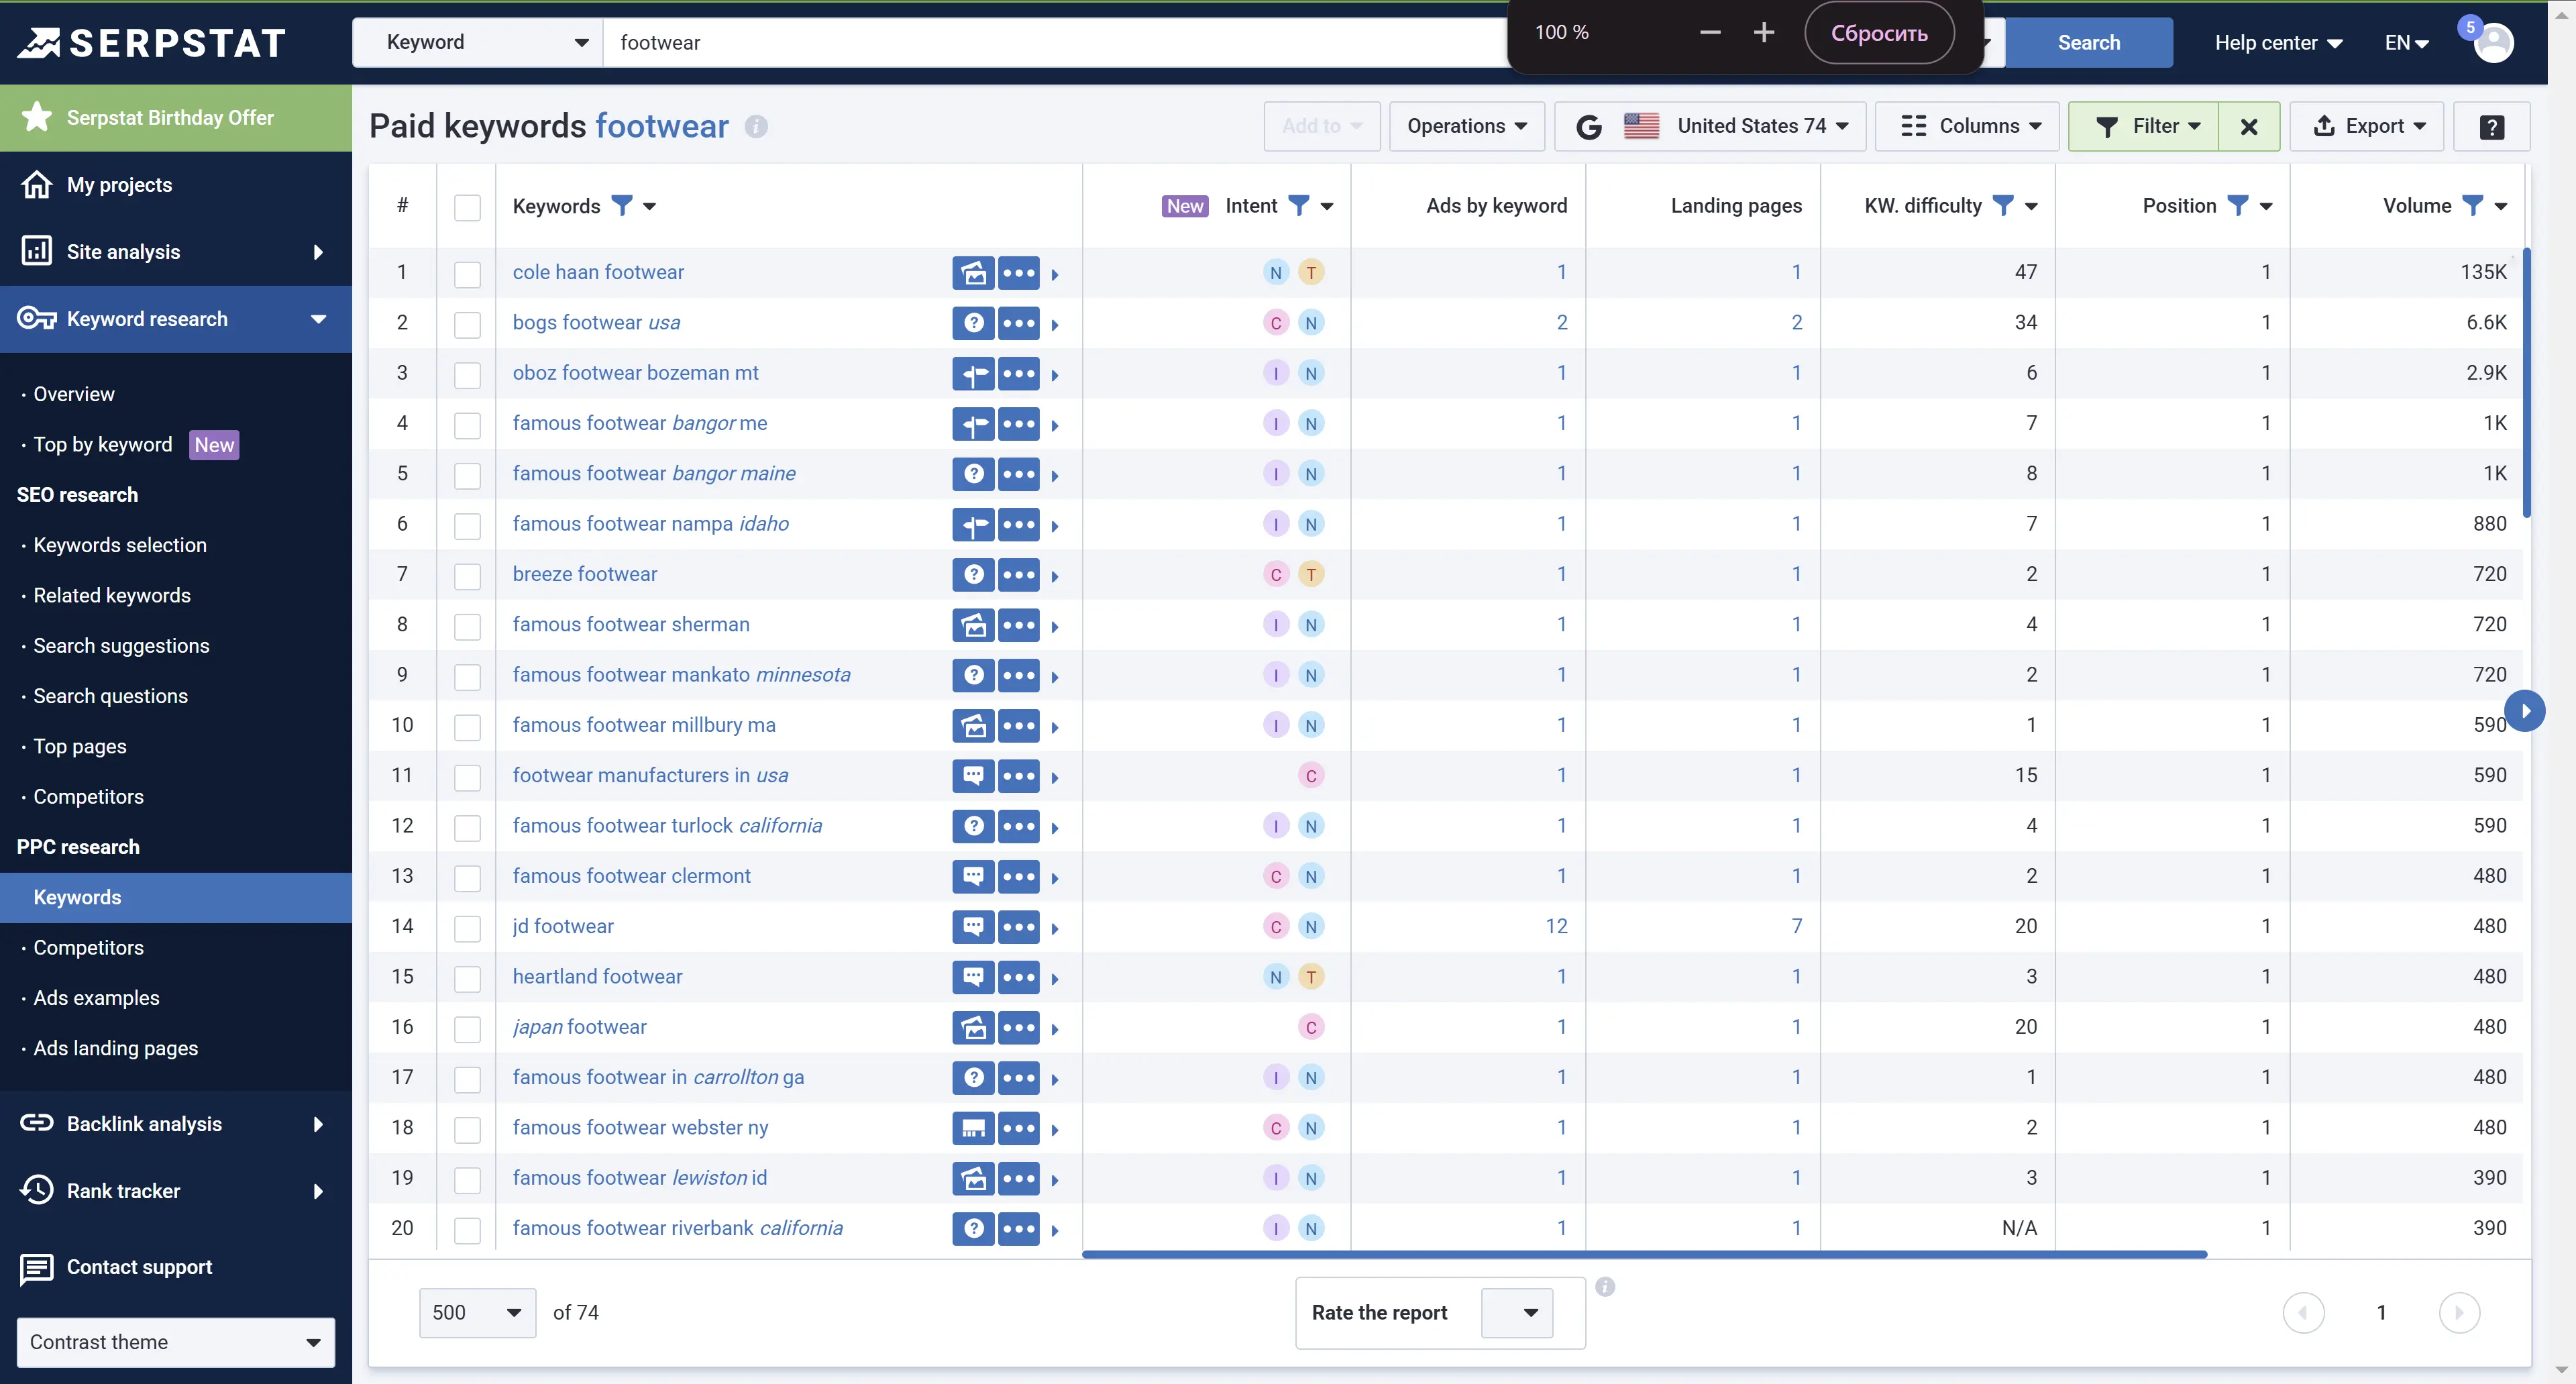Expand Site analysis sidebar menu
Screen dimensions: 2576x1384
click(176, 252)
